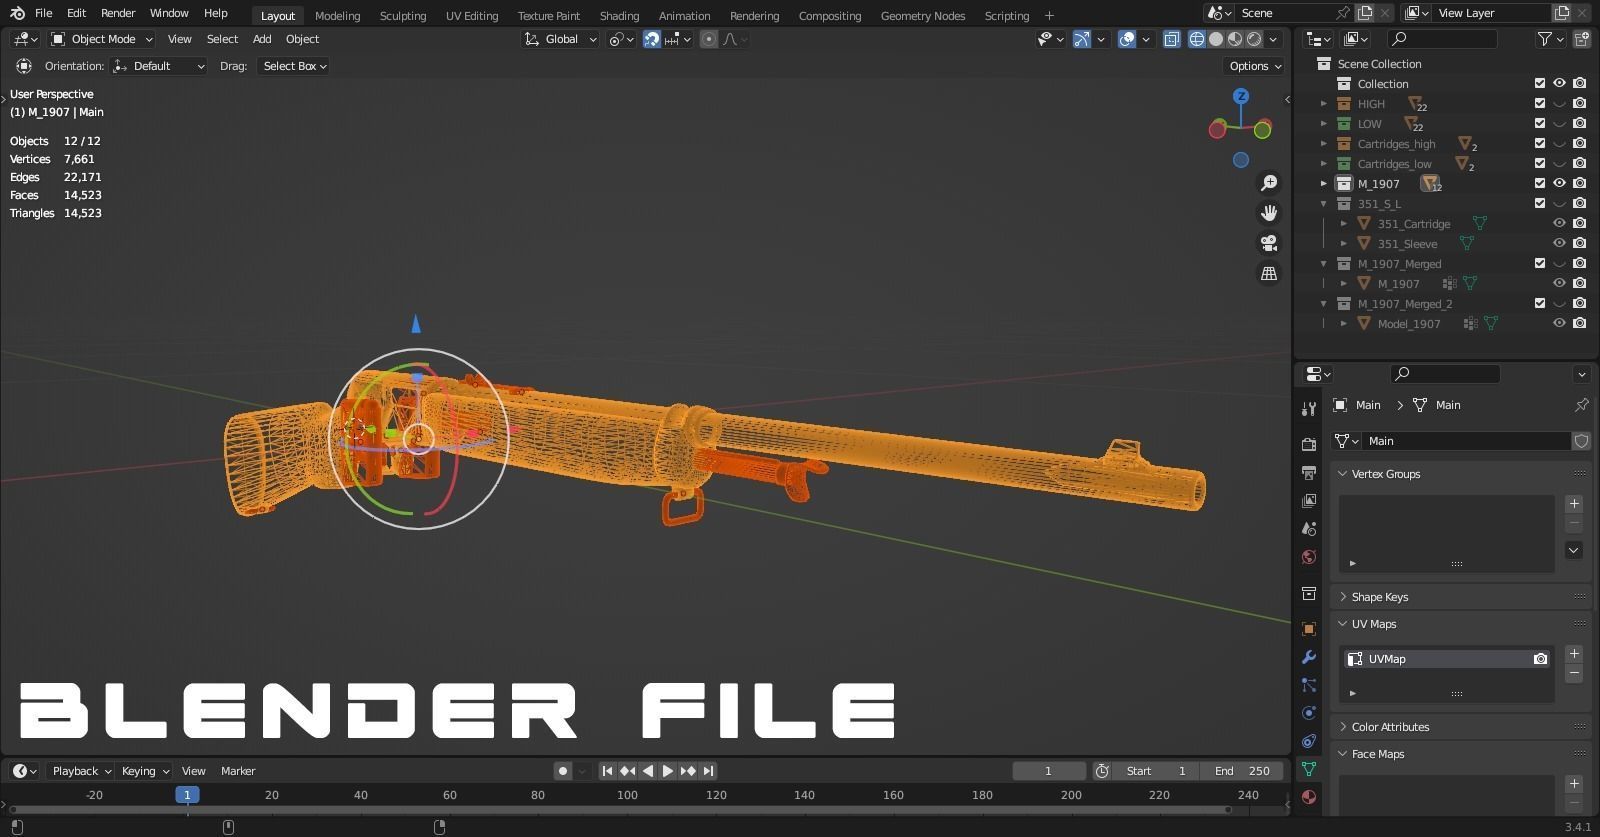Open viewport Options dropdown
Viewport: 1600px width, 837px height.
click(x=1255, y=66)
